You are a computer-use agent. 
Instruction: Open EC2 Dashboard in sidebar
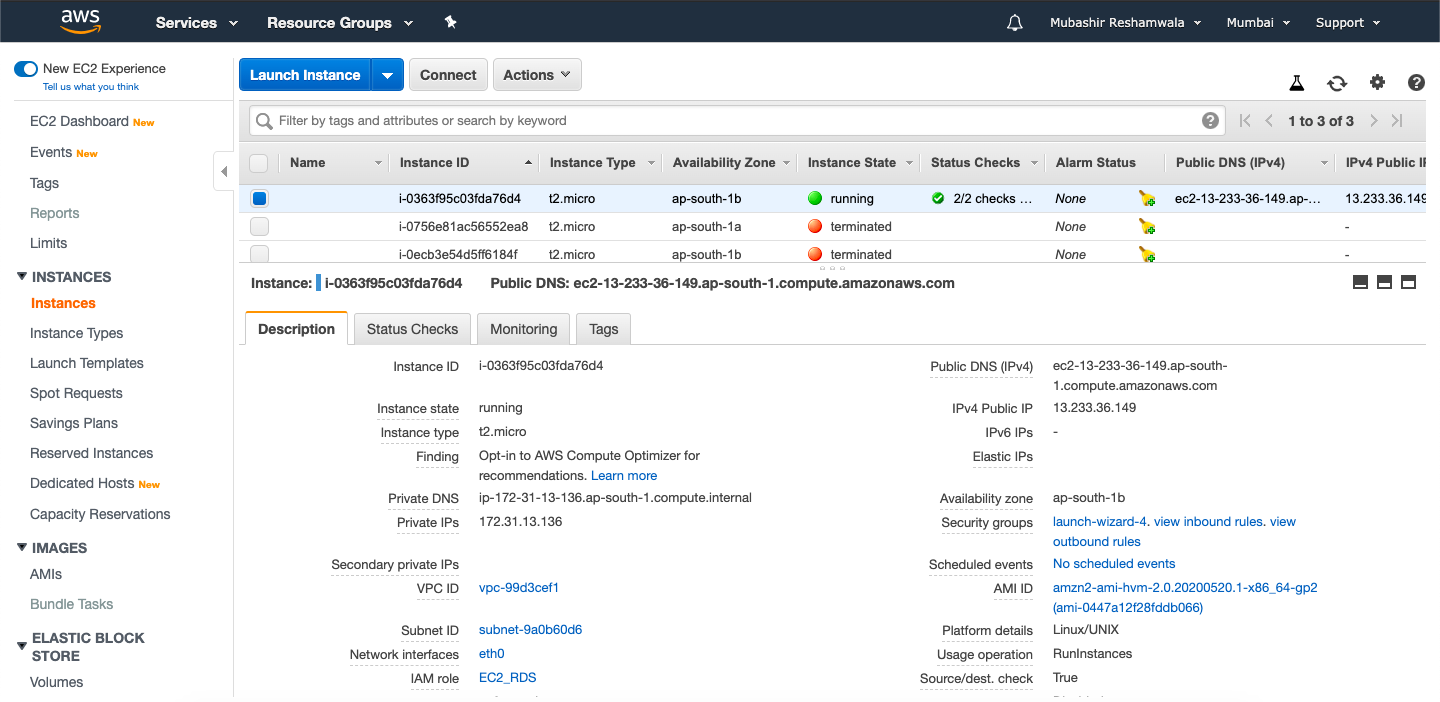[79, 121]
